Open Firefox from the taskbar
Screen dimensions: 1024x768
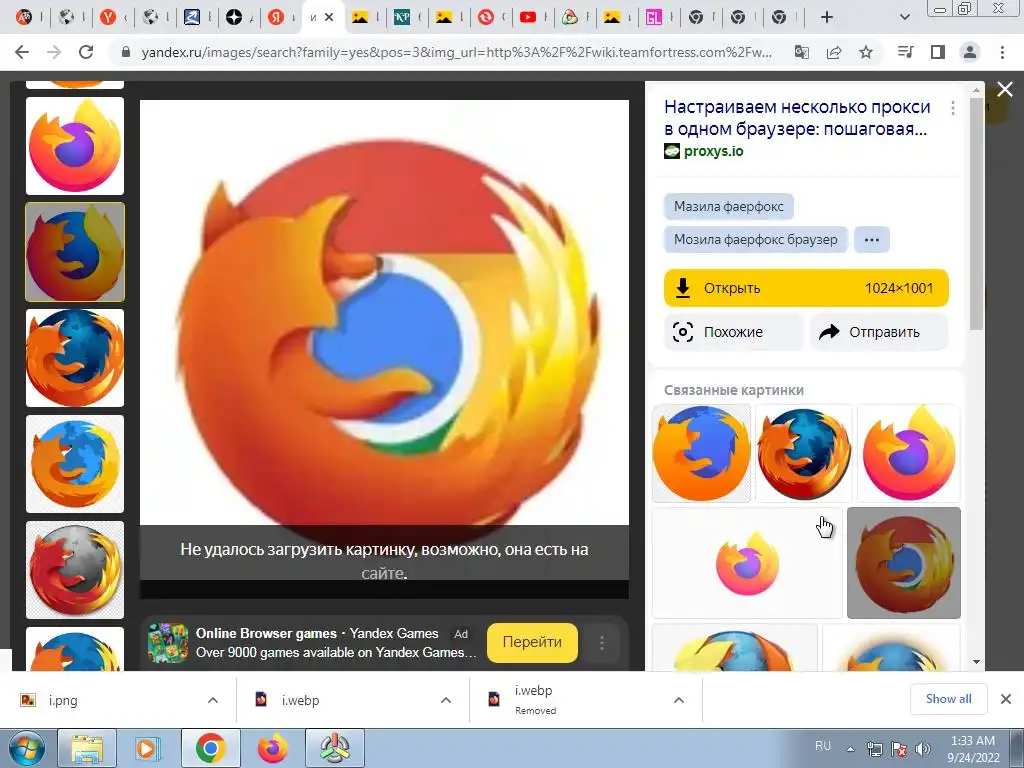pyautogui.click(x=273, y=748)
